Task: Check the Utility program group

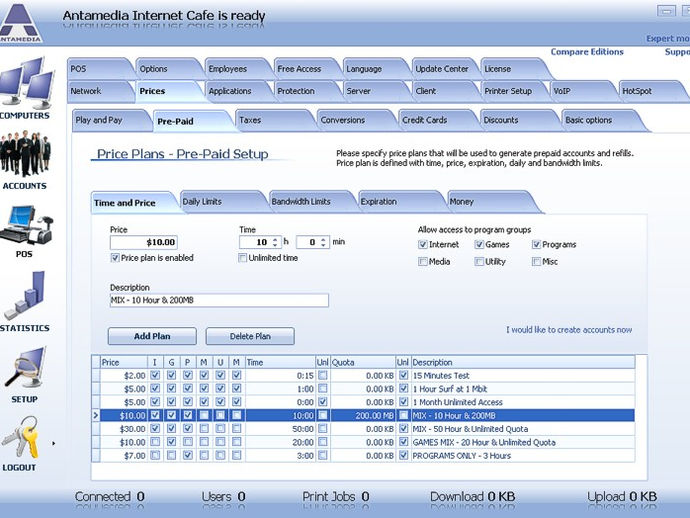Action: coord(479,262)
